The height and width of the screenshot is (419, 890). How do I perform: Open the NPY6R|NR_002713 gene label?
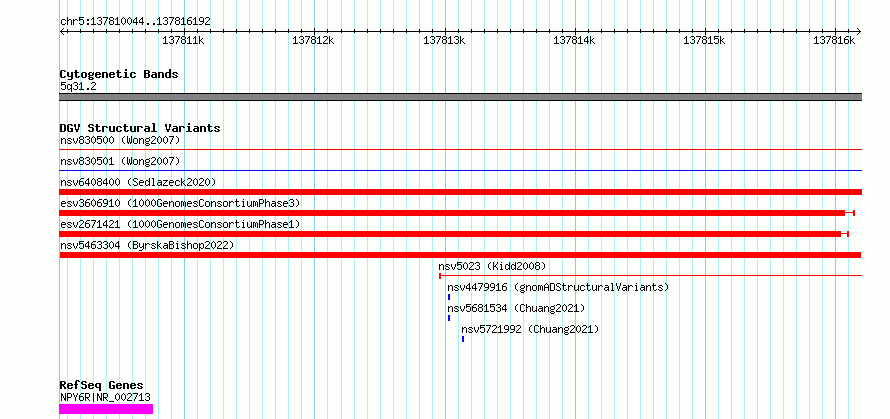tap(106, 397)
